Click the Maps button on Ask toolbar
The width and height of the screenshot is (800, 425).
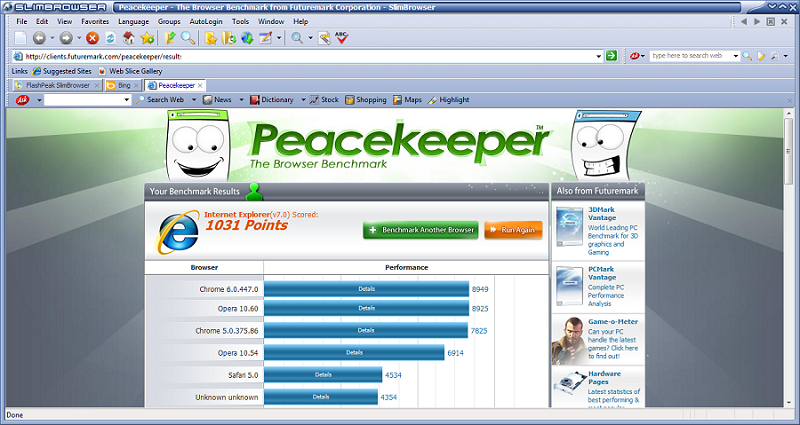point(407,100)
